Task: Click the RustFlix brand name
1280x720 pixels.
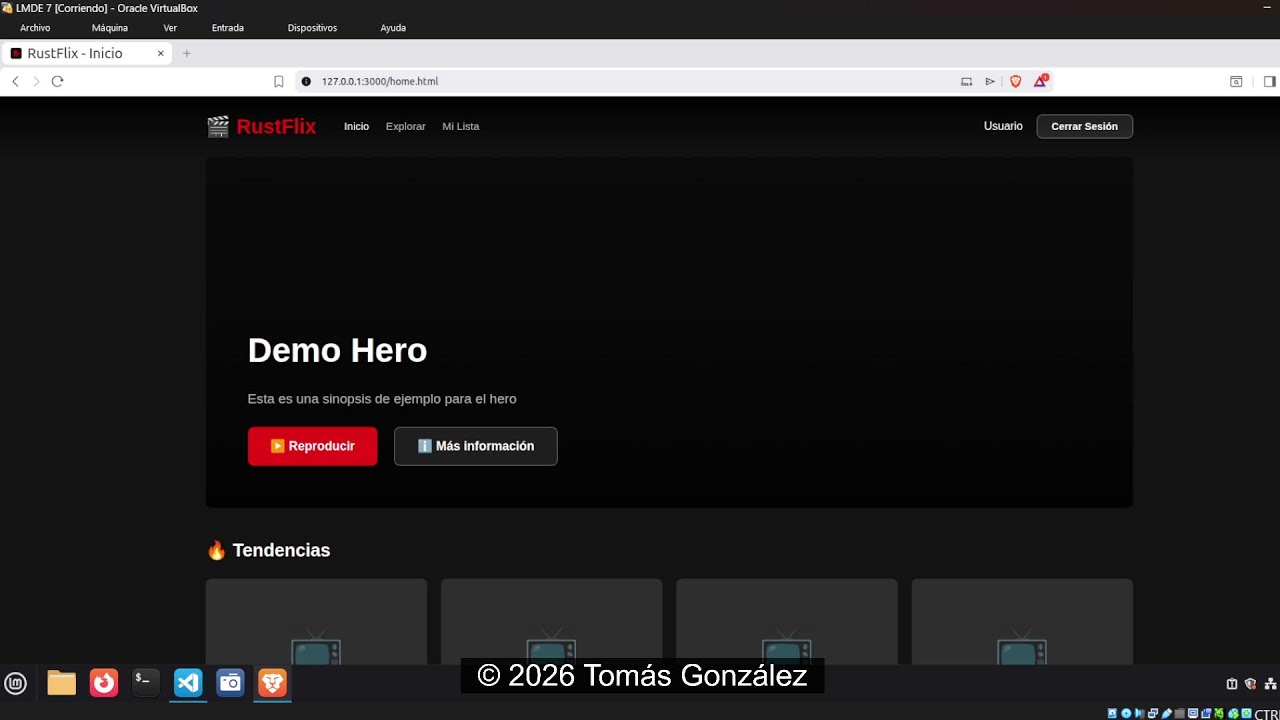Action: tap(276, 126)
